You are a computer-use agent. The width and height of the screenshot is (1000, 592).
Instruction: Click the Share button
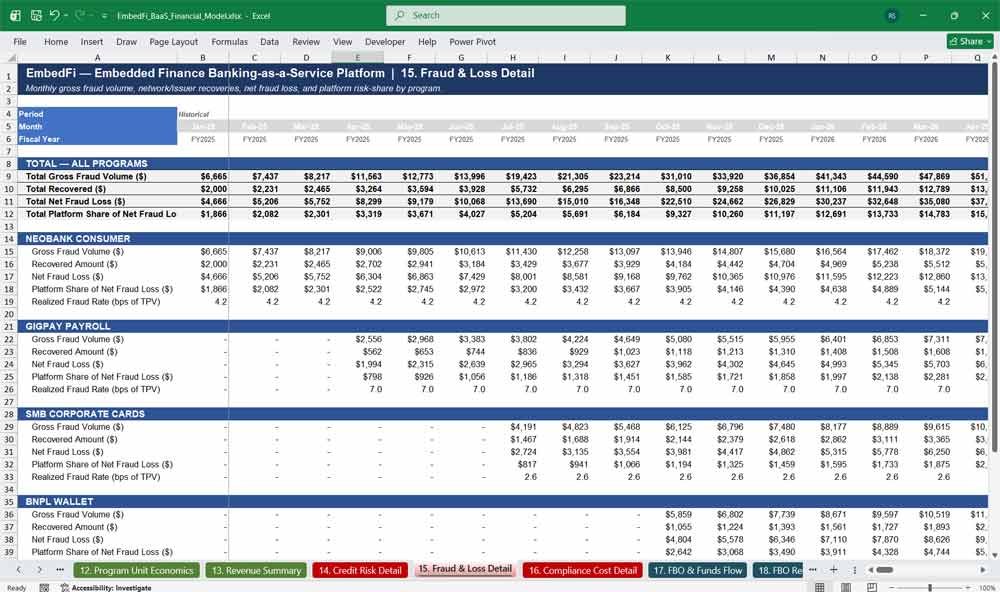coord(970,41)
